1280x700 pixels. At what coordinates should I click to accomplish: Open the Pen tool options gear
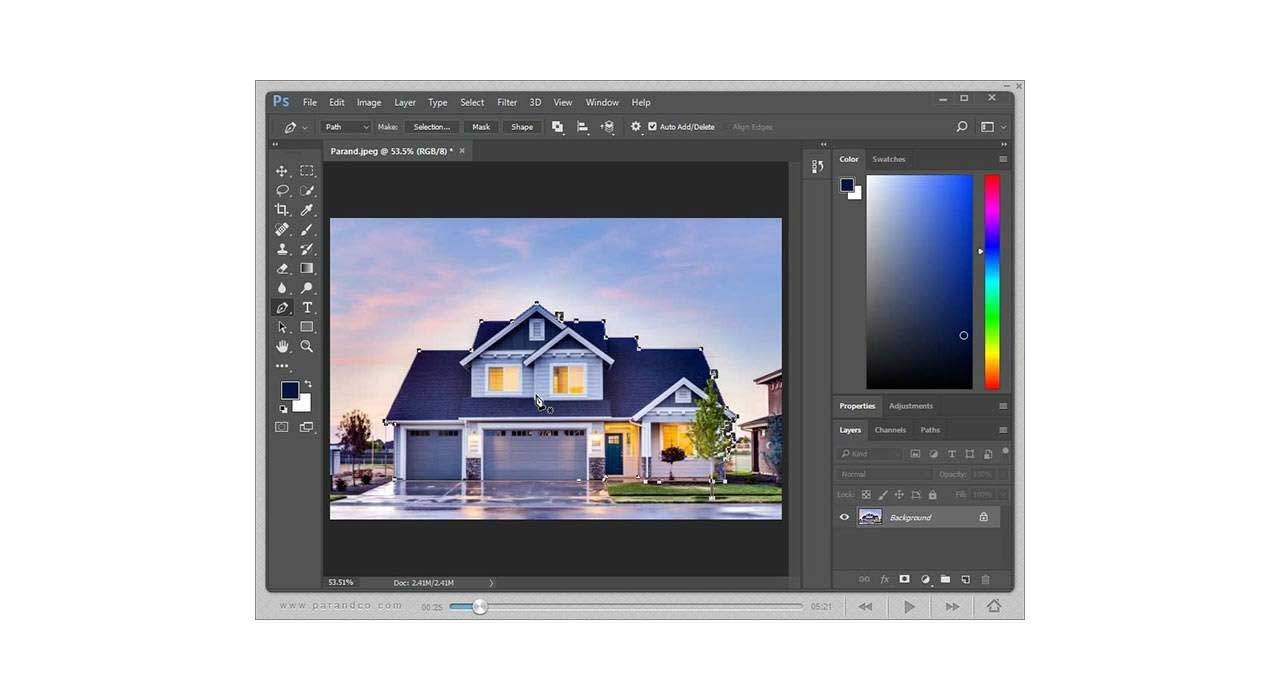point(636,127)
